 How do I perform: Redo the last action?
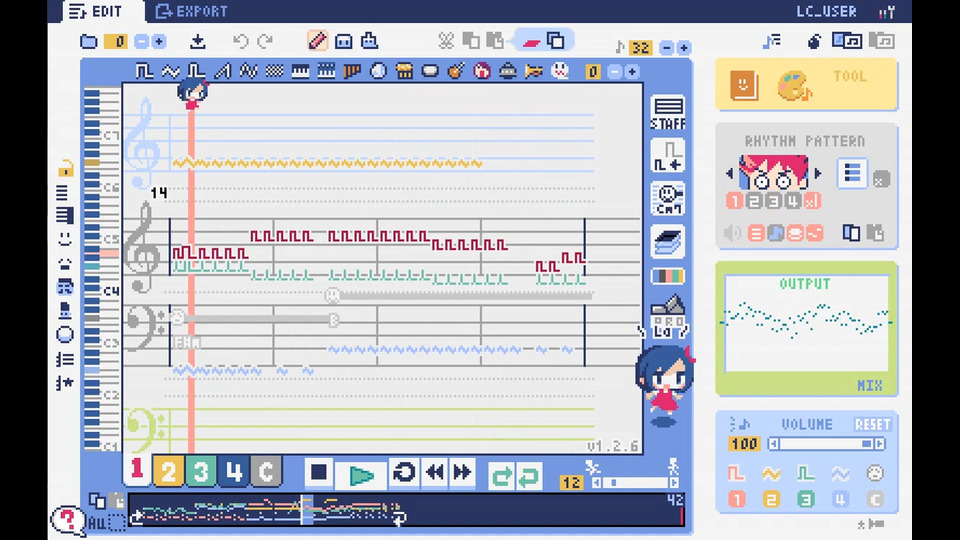coord(265,41)
